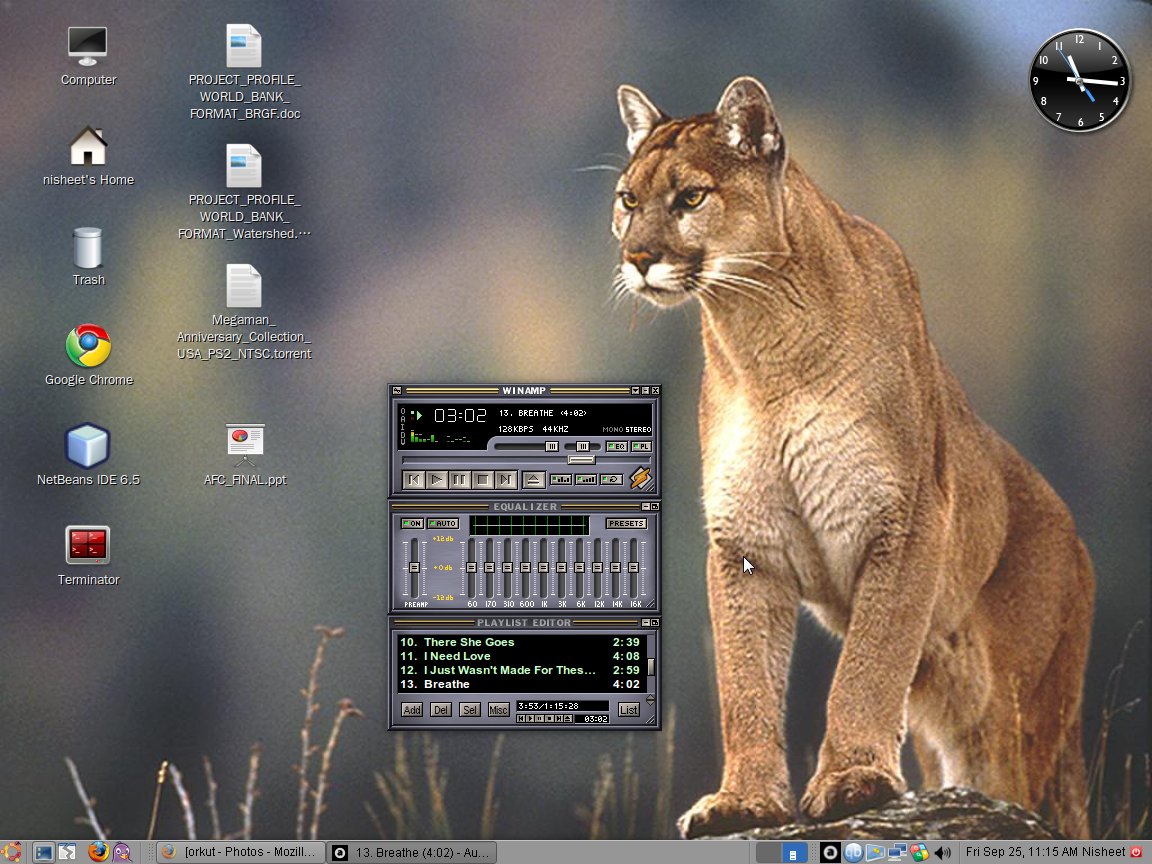Image resolution: width=1152 pixels, height=864 pixels.
Task: Click the network connection tray icon
Action: pos(897,852)
